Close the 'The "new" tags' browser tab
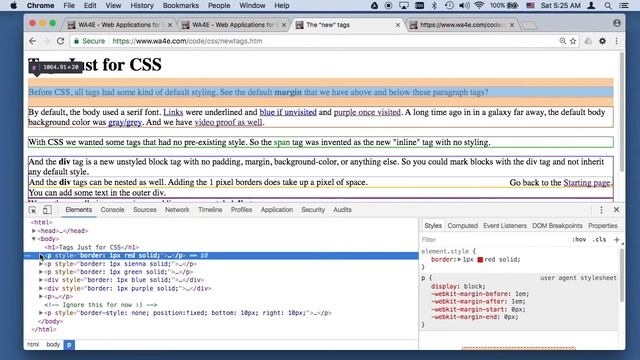The image size is (640, 360). click(398, 25)
